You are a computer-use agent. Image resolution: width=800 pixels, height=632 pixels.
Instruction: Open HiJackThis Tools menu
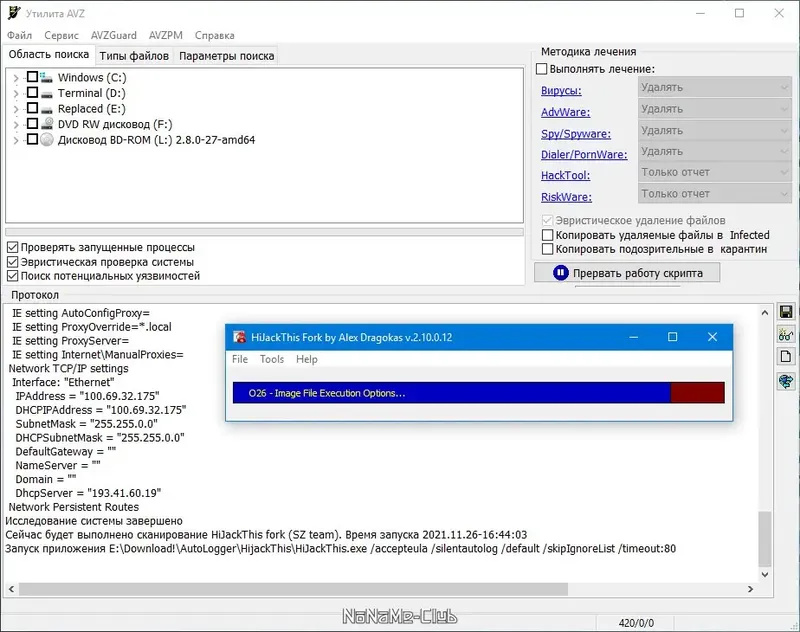point(271,359)
